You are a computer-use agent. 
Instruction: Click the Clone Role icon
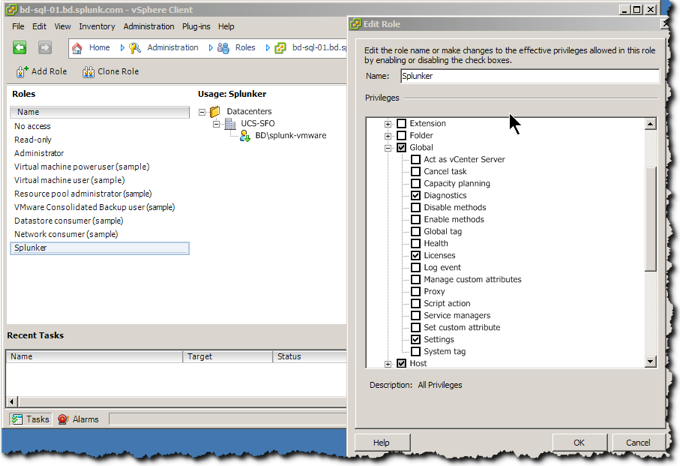point(88,72)
